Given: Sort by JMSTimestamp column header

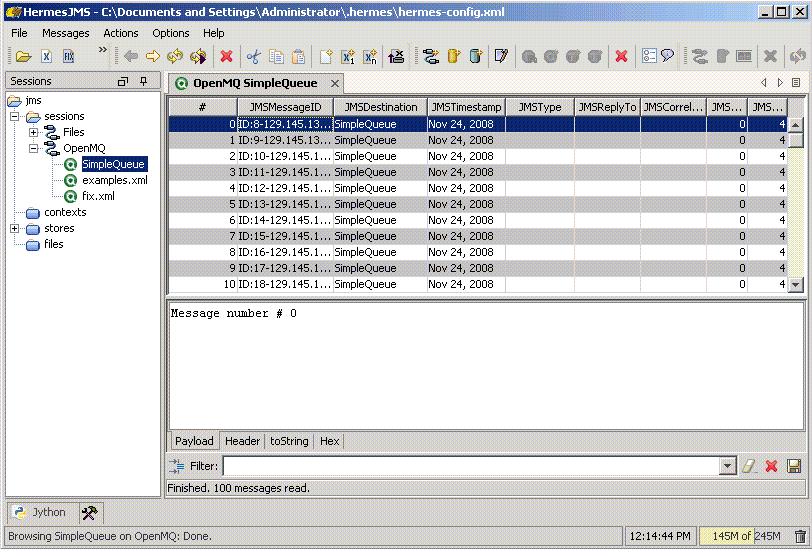Looking at the screenshot, I should click(x=465, y=107).
